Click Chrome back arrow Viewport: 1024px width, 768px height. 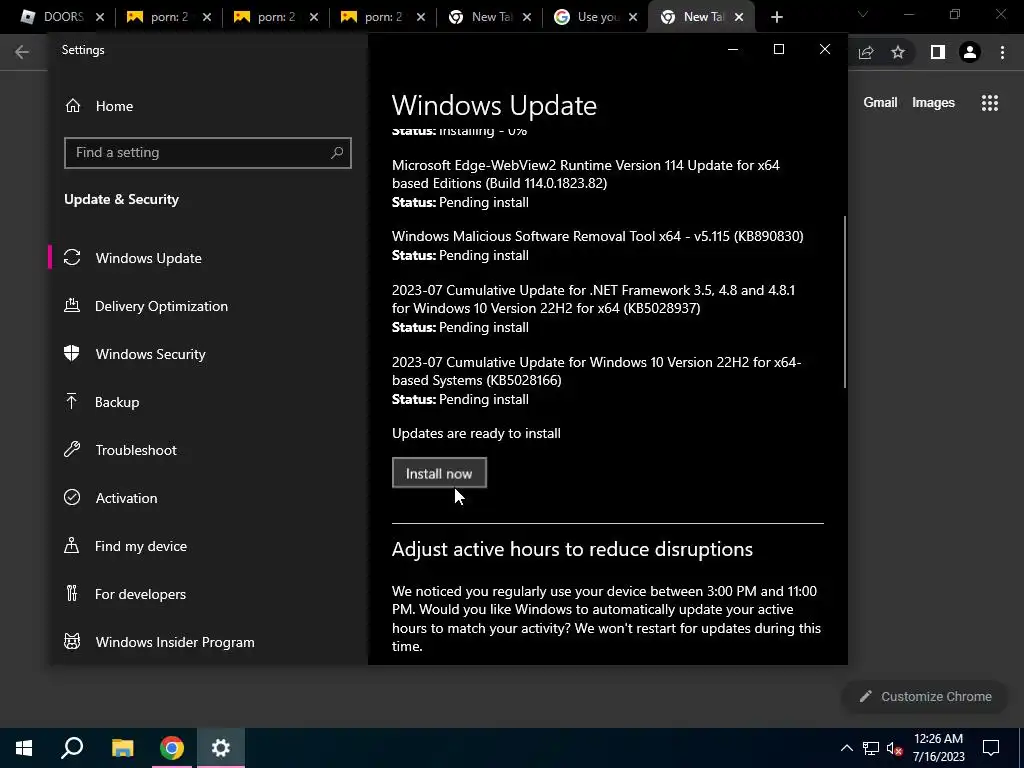coord(22,52)
